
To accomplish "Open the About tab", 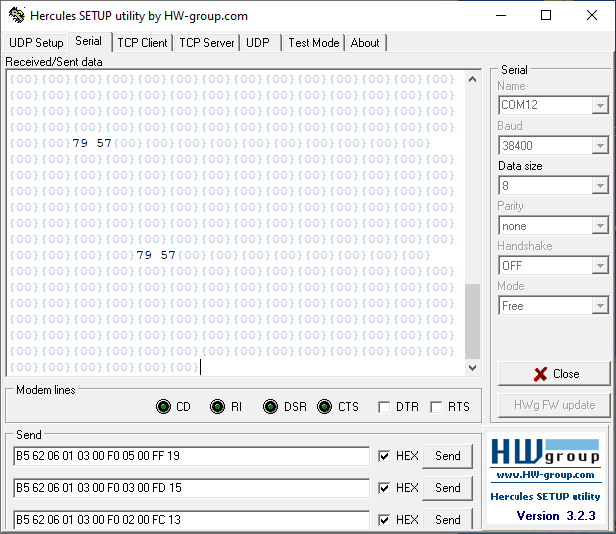I will (365, 42).
